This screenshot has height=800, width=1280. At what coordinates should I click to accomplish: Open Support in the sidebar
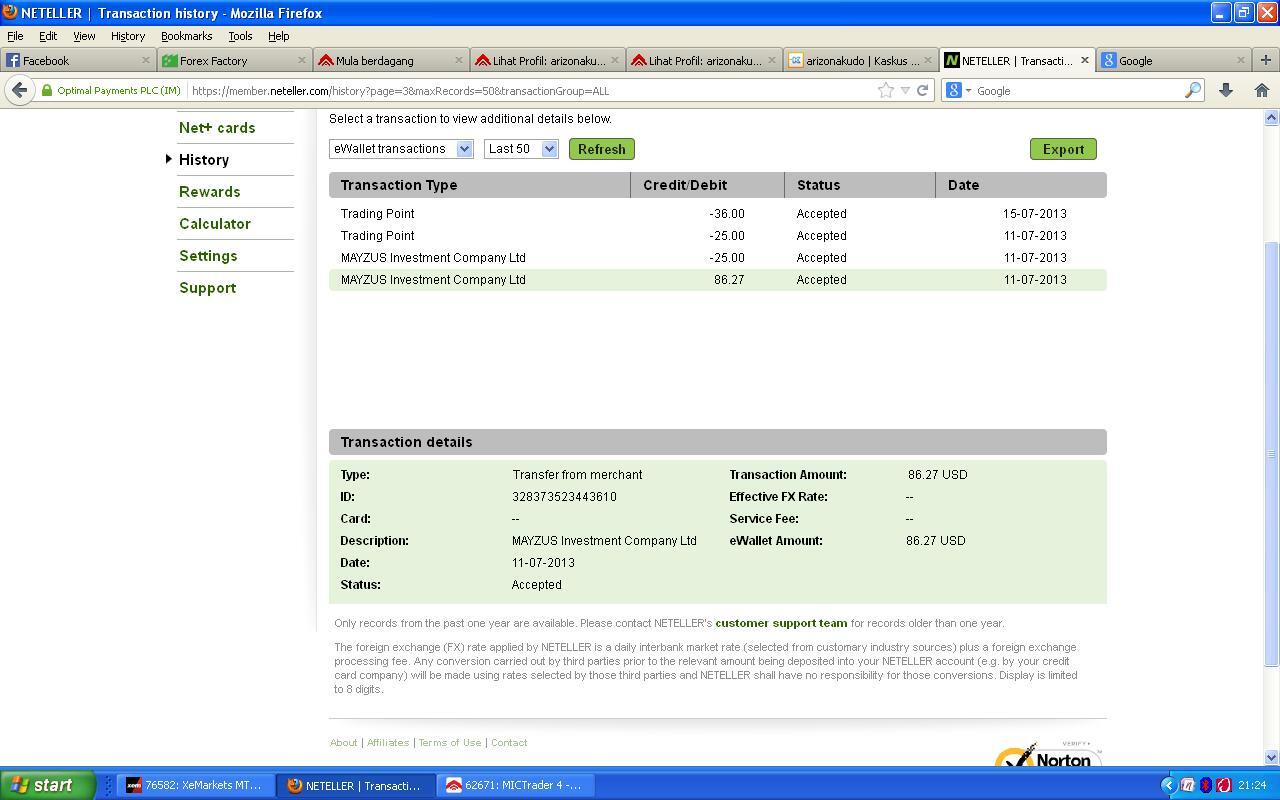point(207,288)
